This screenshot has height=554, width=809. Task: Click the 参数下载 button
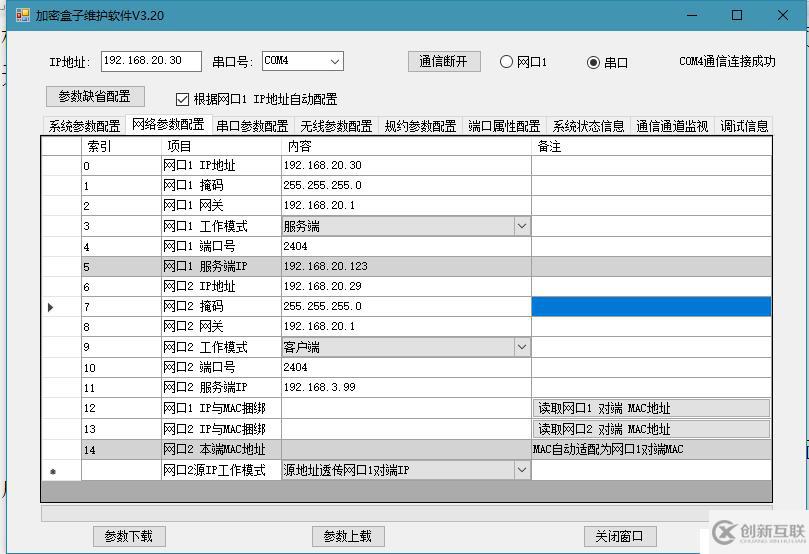point(129,536)
